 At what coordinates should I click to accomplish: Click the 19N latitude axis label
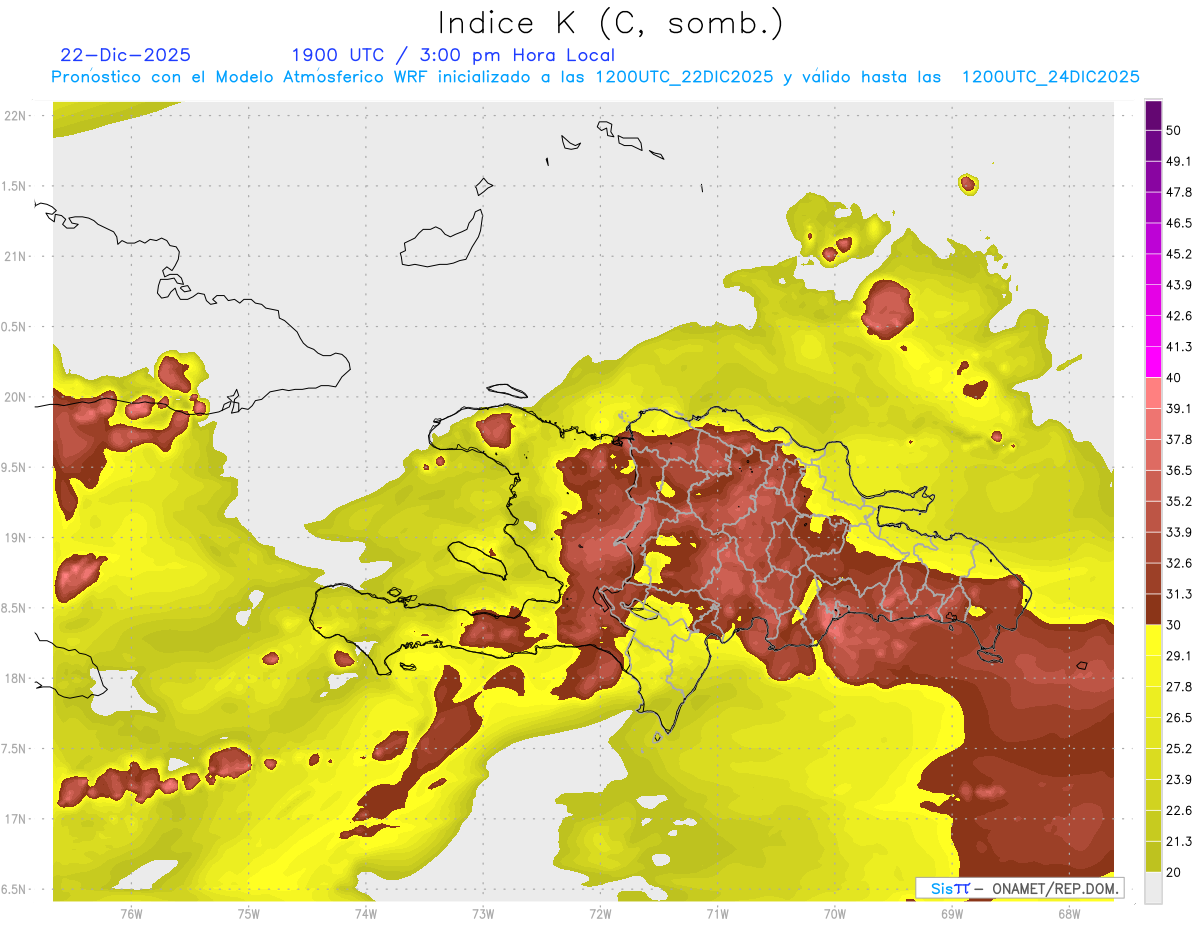[16, 537]
